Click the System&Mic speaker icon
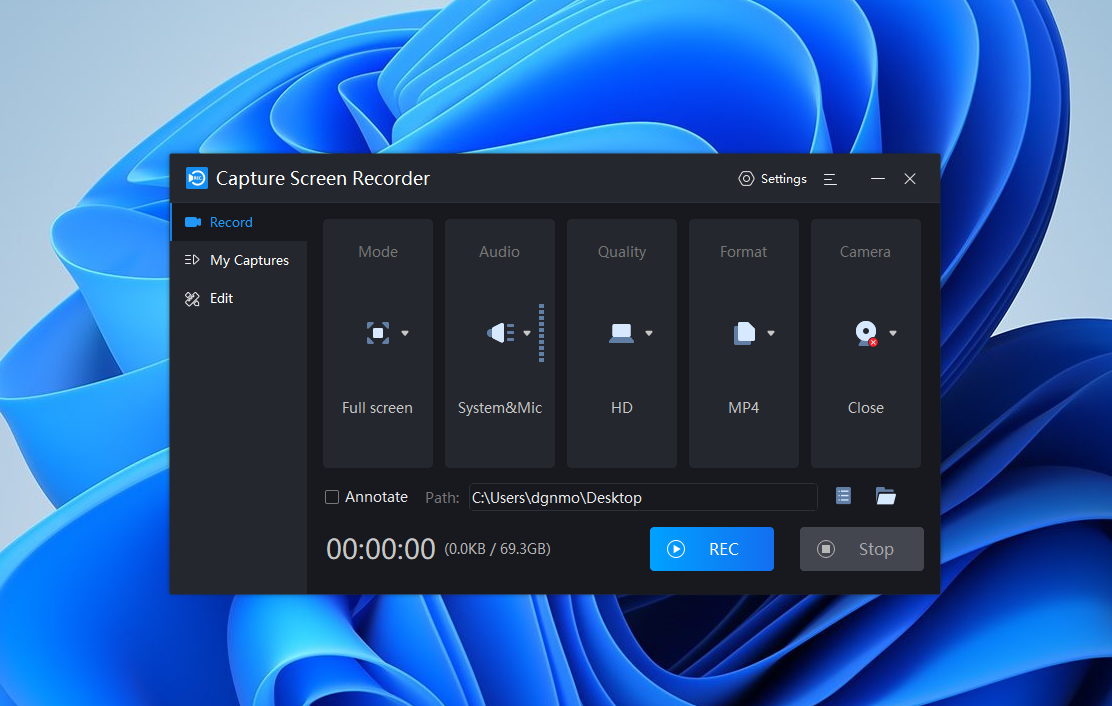The height and width of the screenshot is (706, 1112). [x=500, y=333]
